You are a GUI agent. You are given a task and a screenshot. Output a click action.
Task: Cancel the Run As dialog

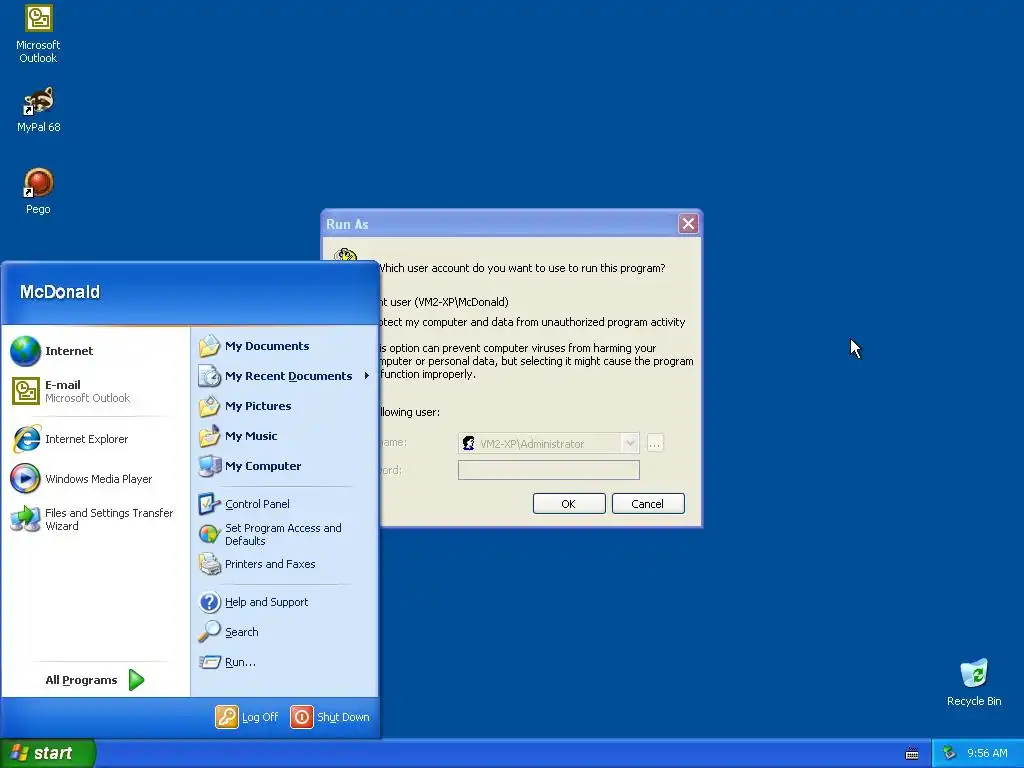pos(648,504)
